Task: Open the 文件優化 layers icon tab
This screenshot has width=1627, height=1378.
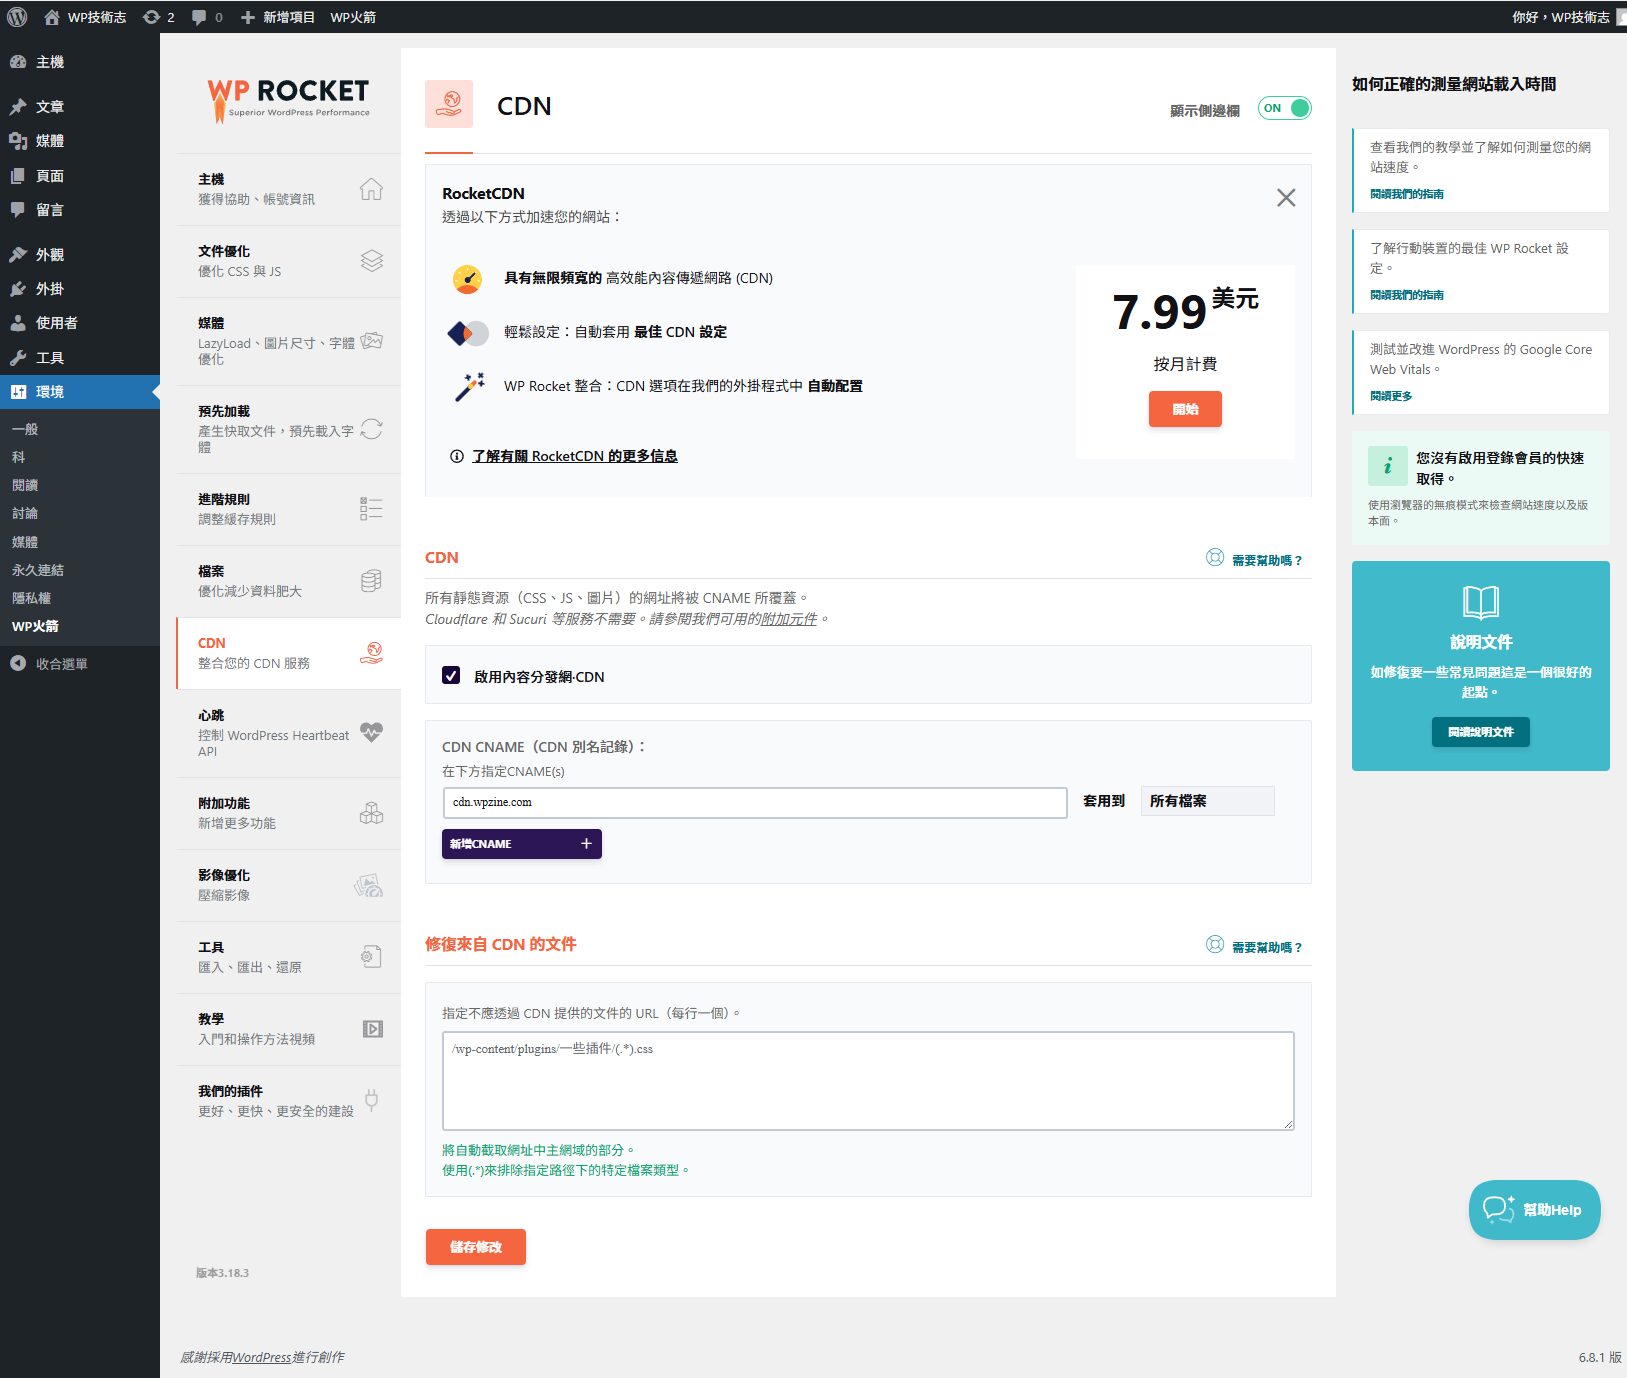Action: pyautogui.click(x=371, y=261)
